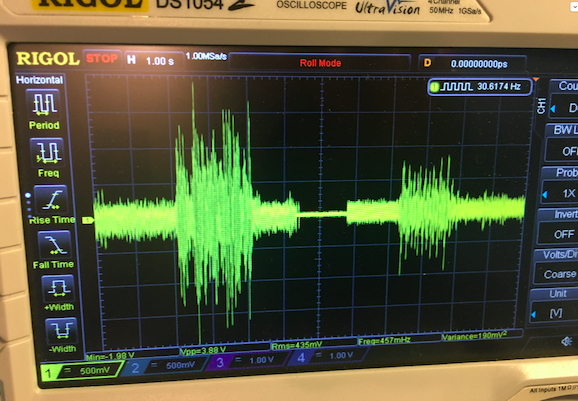Select the +Width measurement icon
This screenshot has width=578, height=401.
[x=58, y=289]
